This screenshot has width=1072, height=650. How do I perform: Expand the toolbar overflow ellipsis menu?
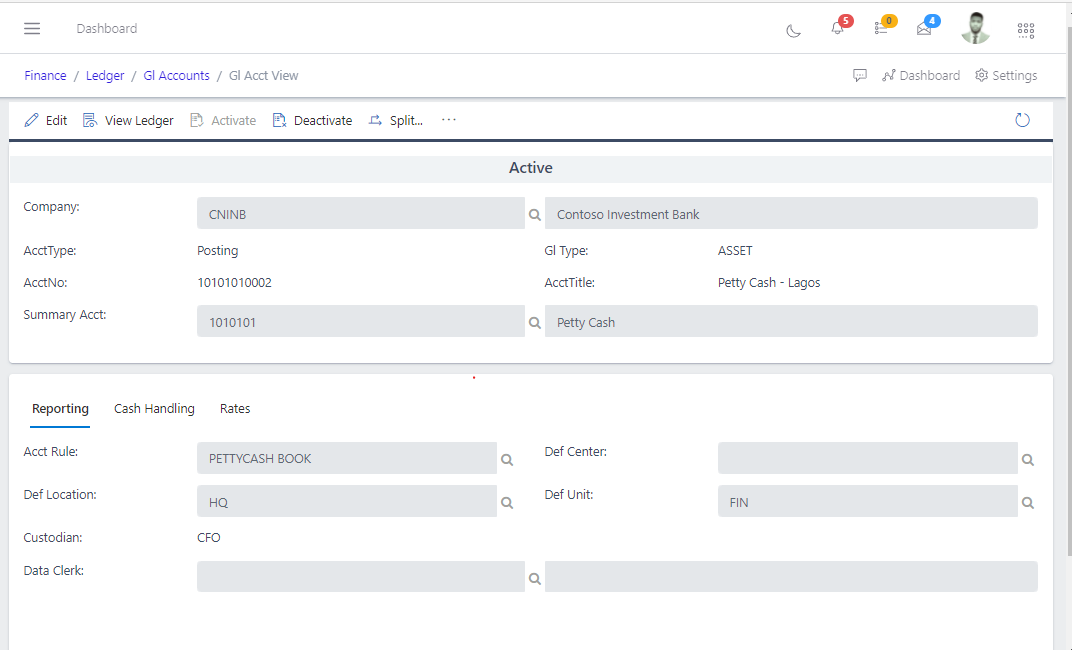[x=448, y=120]
